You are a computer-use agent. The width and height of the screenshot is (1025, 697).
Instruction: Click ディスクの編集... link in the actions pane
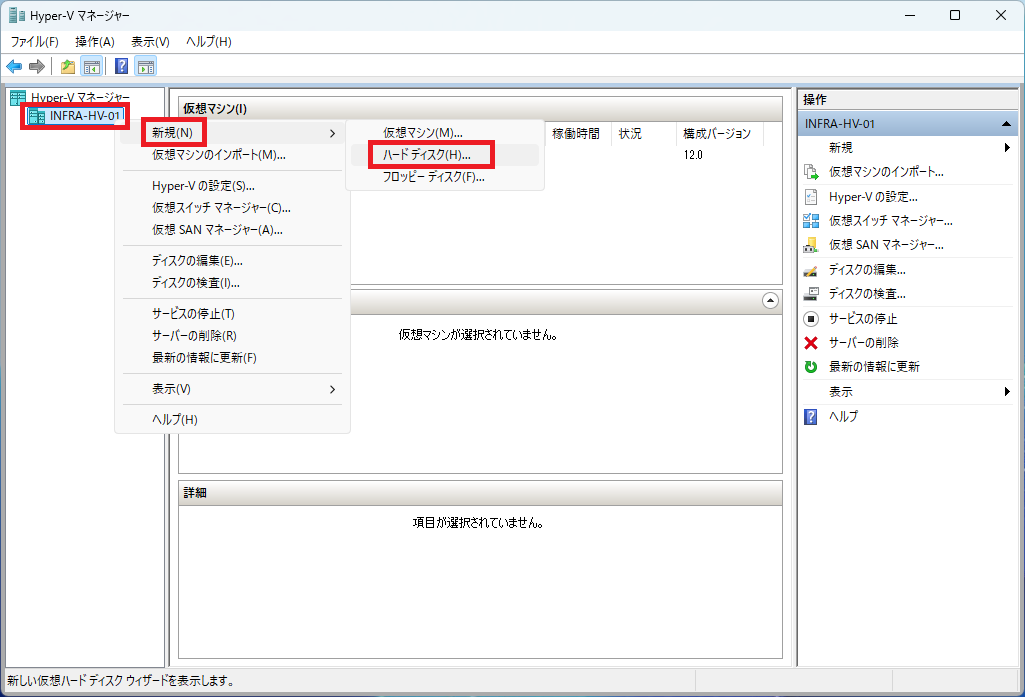point(867,270)
